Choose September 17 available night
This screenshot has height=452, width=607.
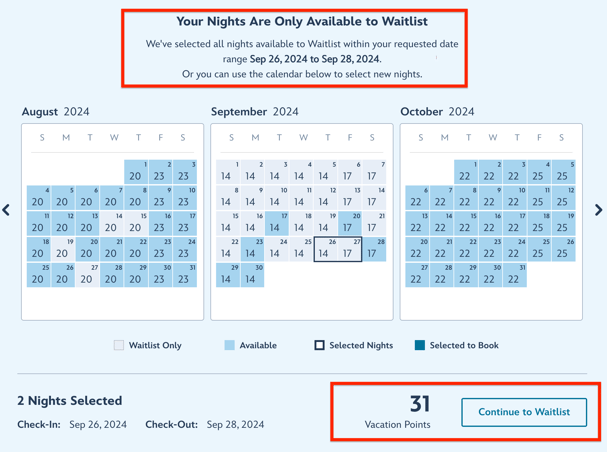tap(275, 223)
